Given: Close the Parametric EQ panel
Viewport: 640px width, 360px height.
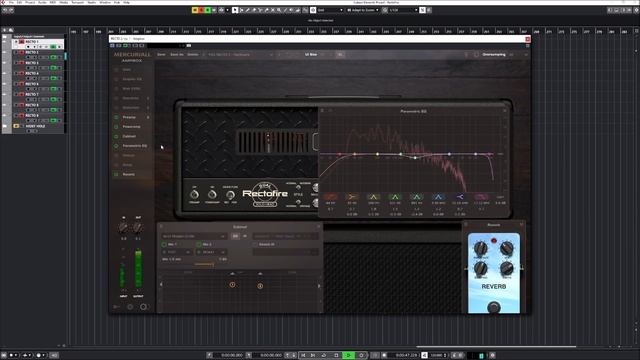Looking at the screenshot, I should pos(505,111).
